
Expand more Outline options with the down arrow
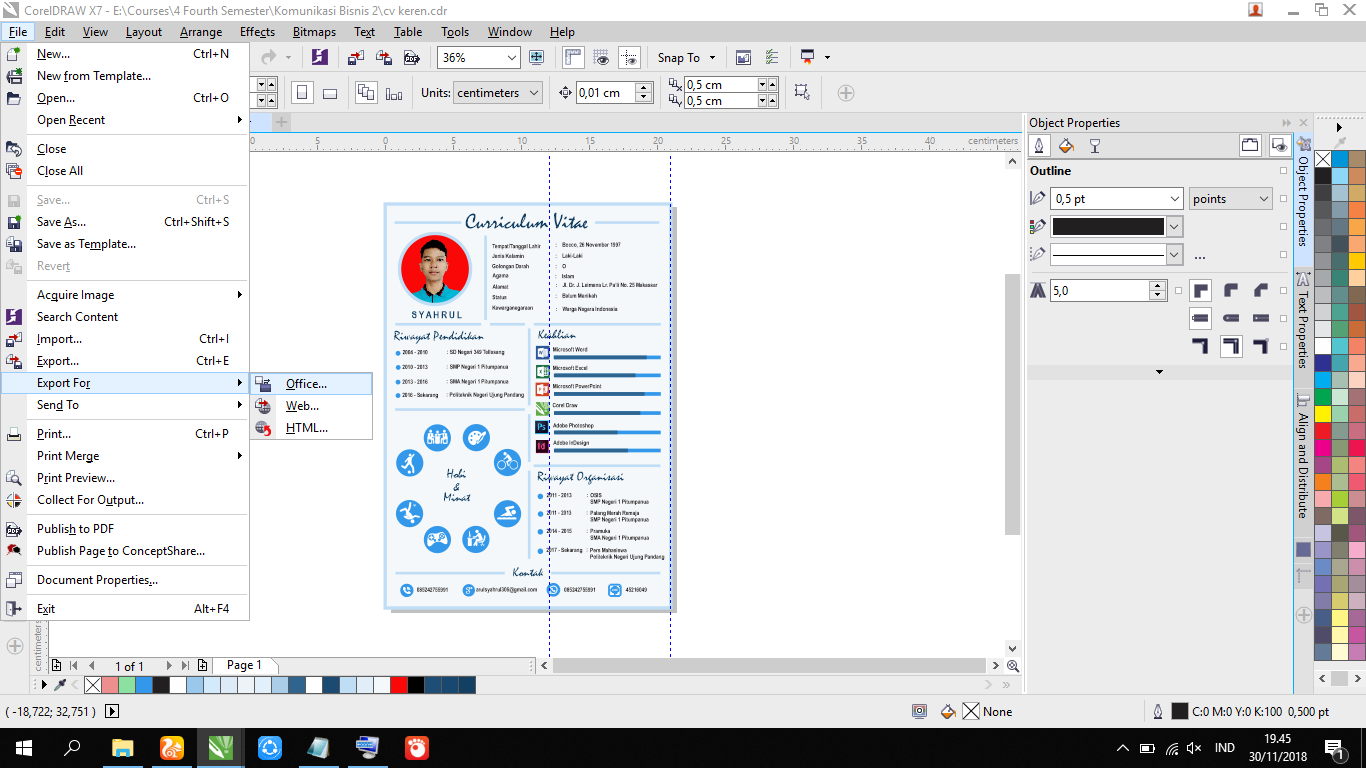[1160, 372]
